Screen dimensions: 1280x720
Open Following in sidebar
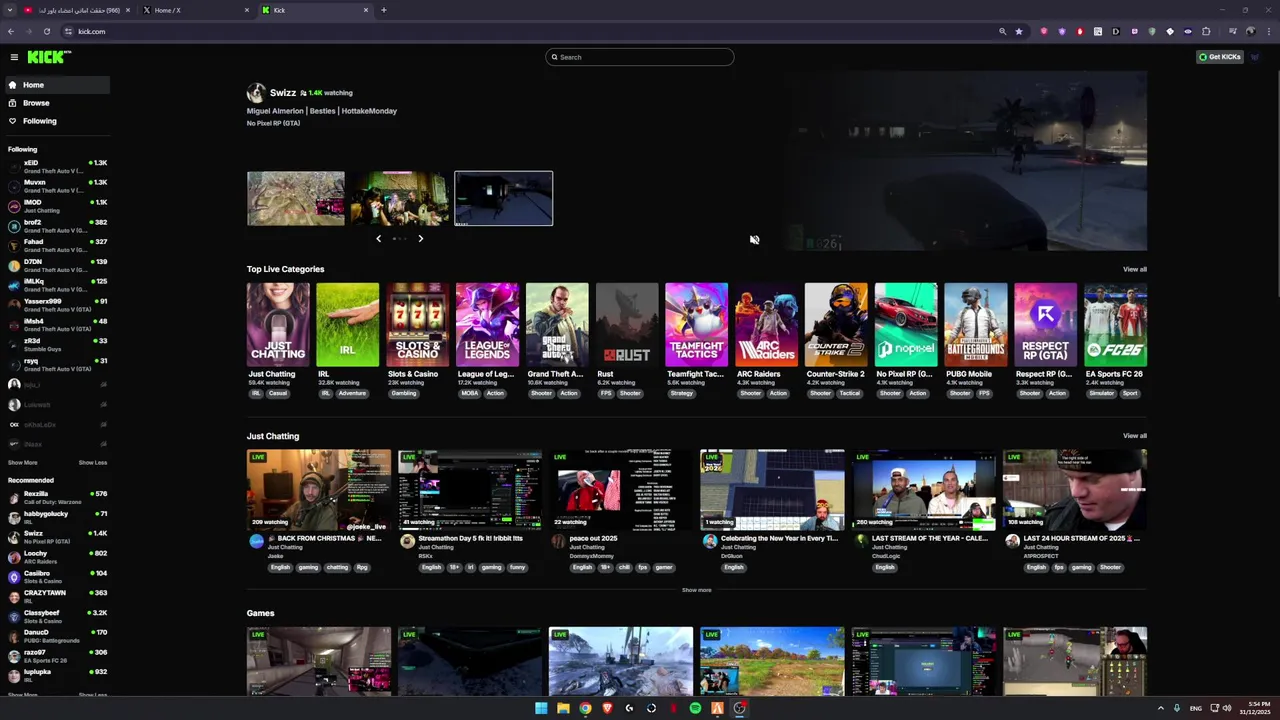pyautogui.click(x=56, y=121)
